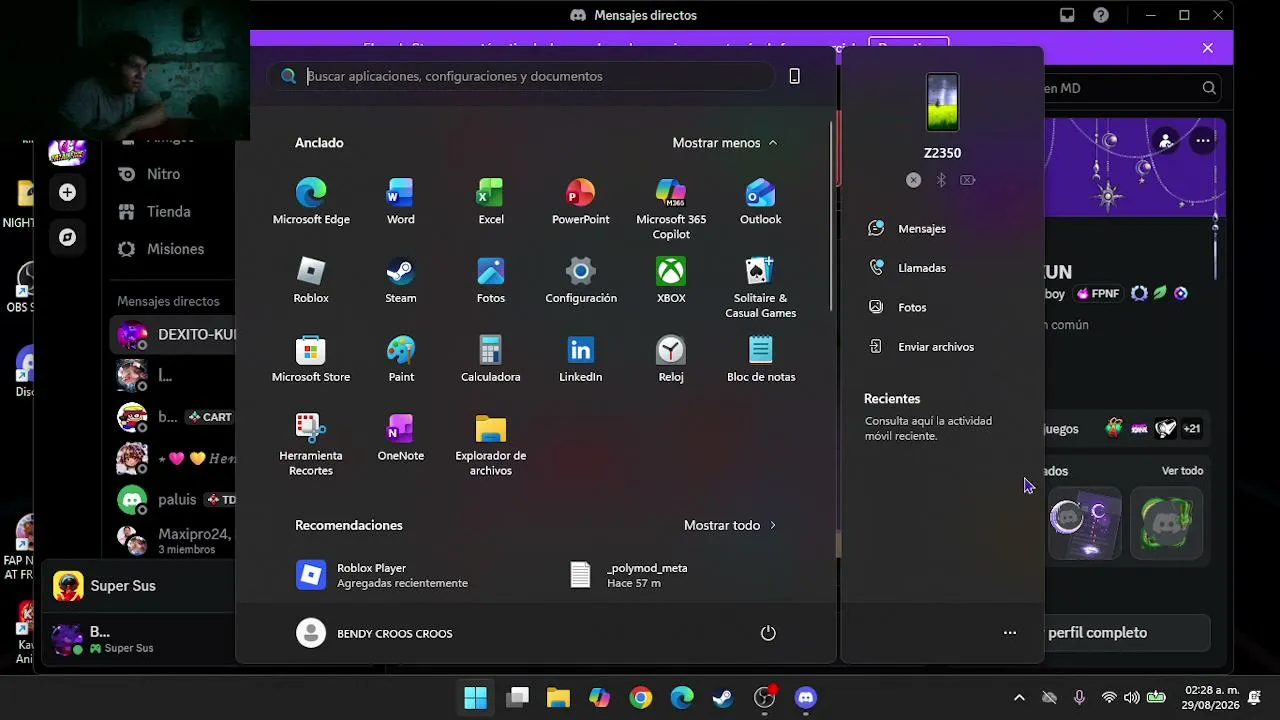
Task: Dismiss the purple Discord banner
Action: pyautogui.click(x=1208, y=48)
